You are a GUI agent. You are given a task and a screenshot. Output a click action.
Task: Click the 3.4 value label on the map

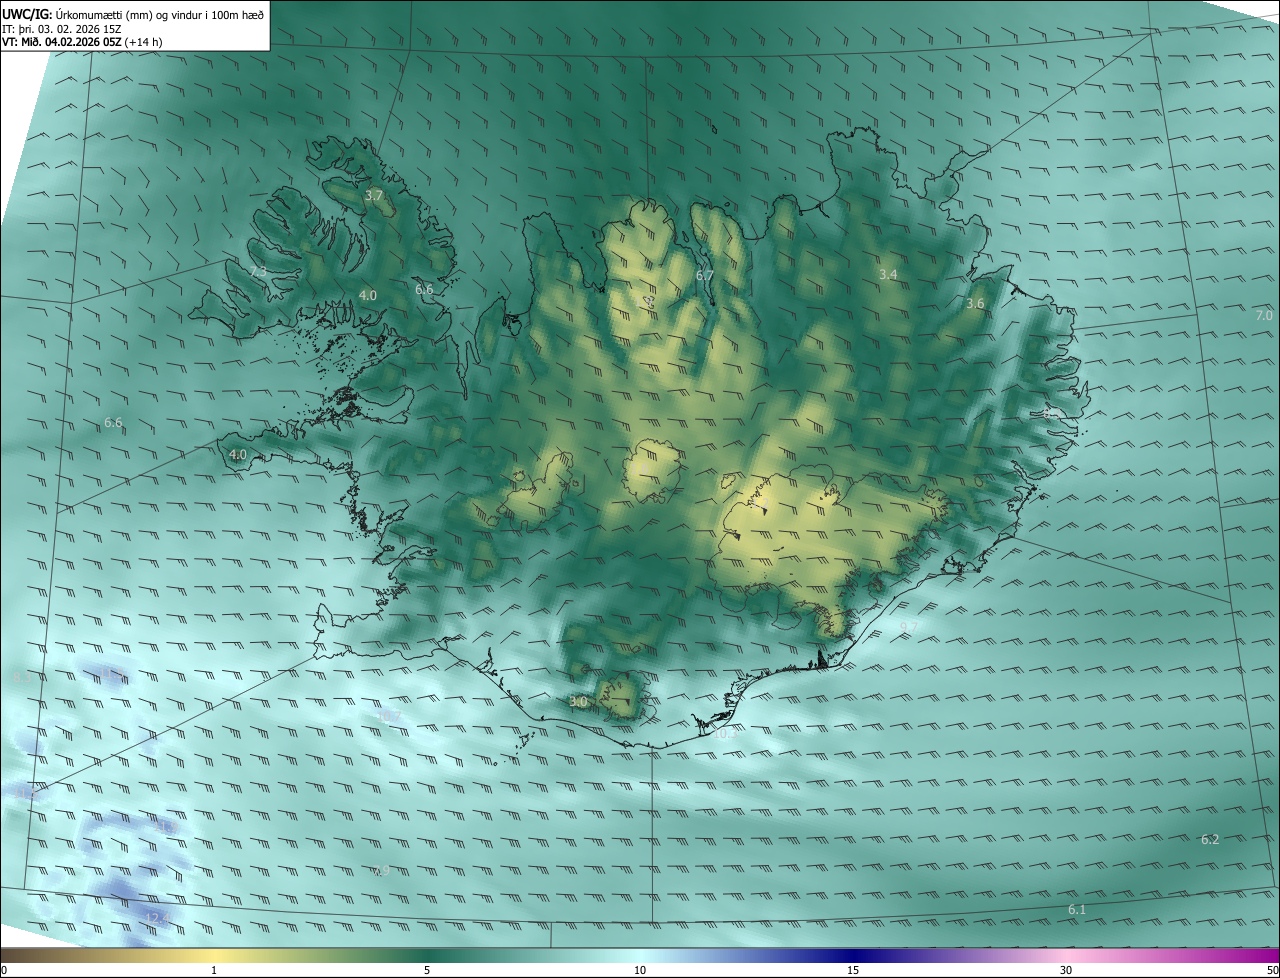coord(888,274)
